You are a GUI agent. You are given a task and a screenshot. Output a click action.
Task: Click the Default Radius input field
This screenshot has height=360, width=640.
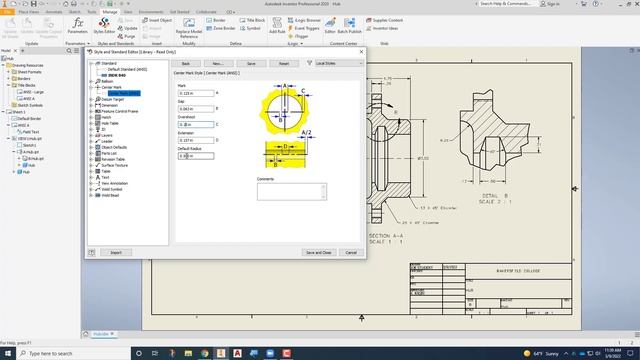pyautogui.click(x=196, y=156)
